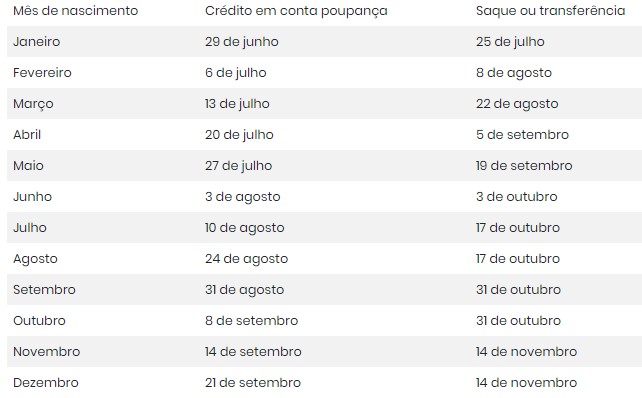Image resolution: width=642 pixels, height=398 pixels.
Task: Select the '25 de julho' withdrawal date
Action: pos(510,42)
